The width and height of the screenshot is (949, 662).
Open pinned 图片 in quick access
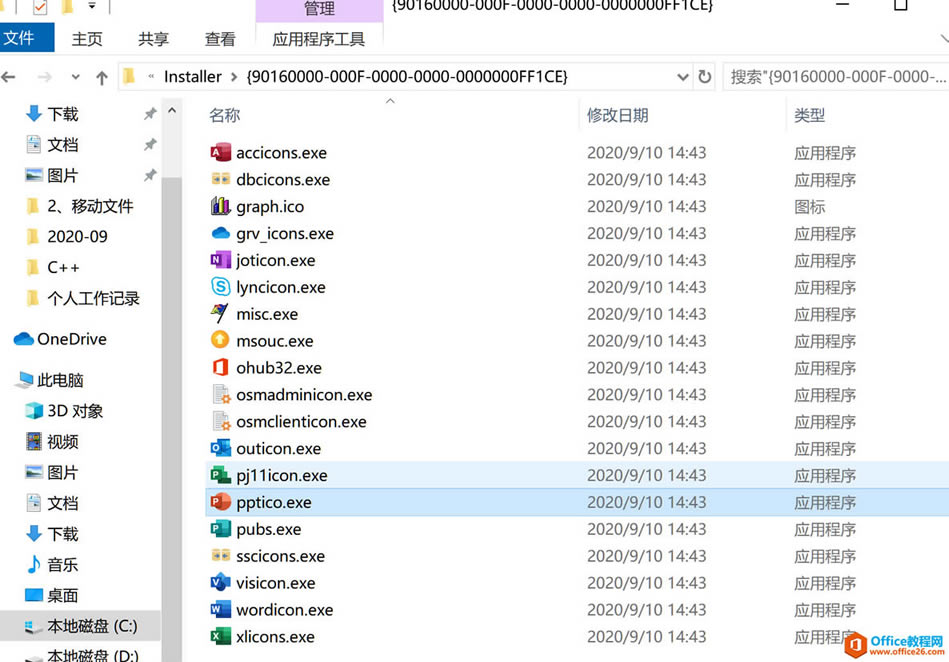63,175
